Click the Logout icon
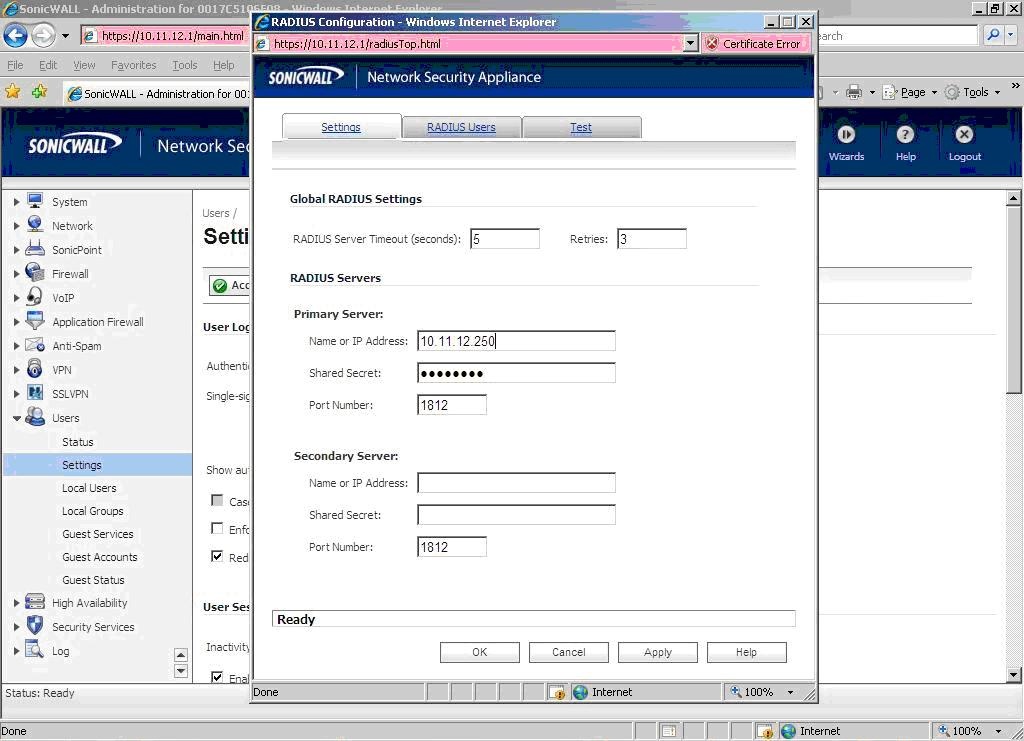 [964, 135]
